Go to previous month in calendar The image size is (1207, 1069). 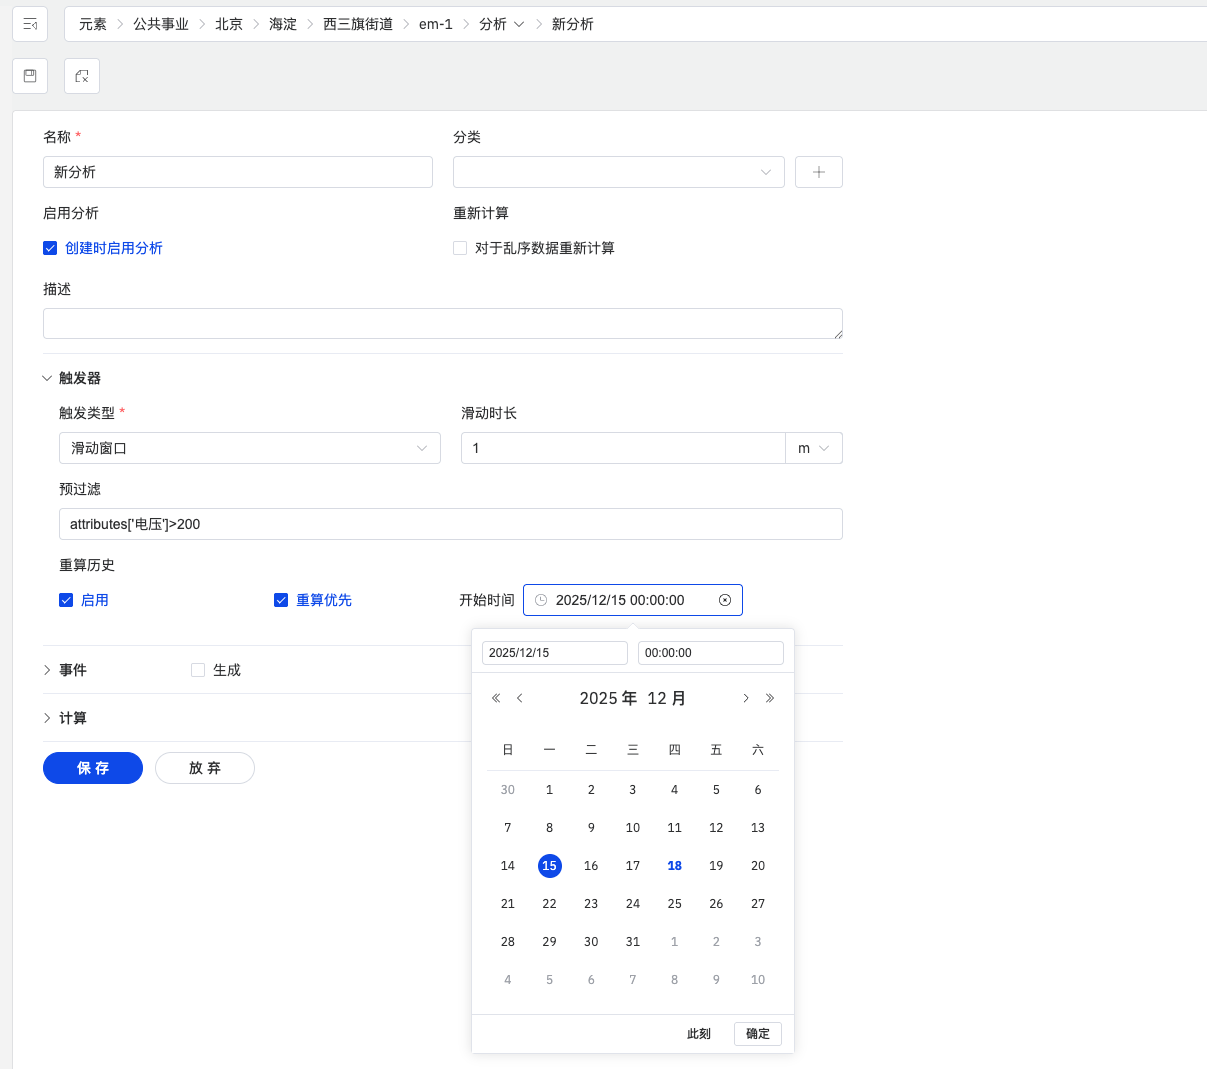pos(520,698)
